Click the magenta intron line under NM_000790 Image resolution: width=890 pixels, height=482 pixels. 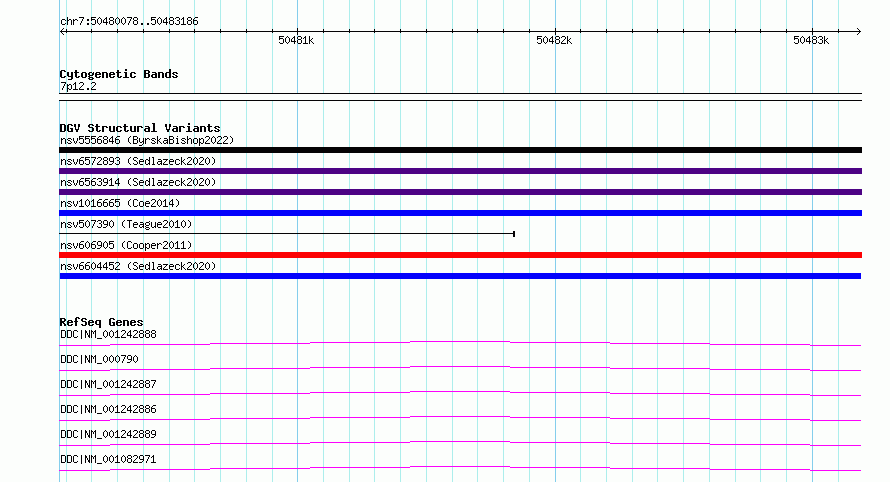(x=460, y=367)
